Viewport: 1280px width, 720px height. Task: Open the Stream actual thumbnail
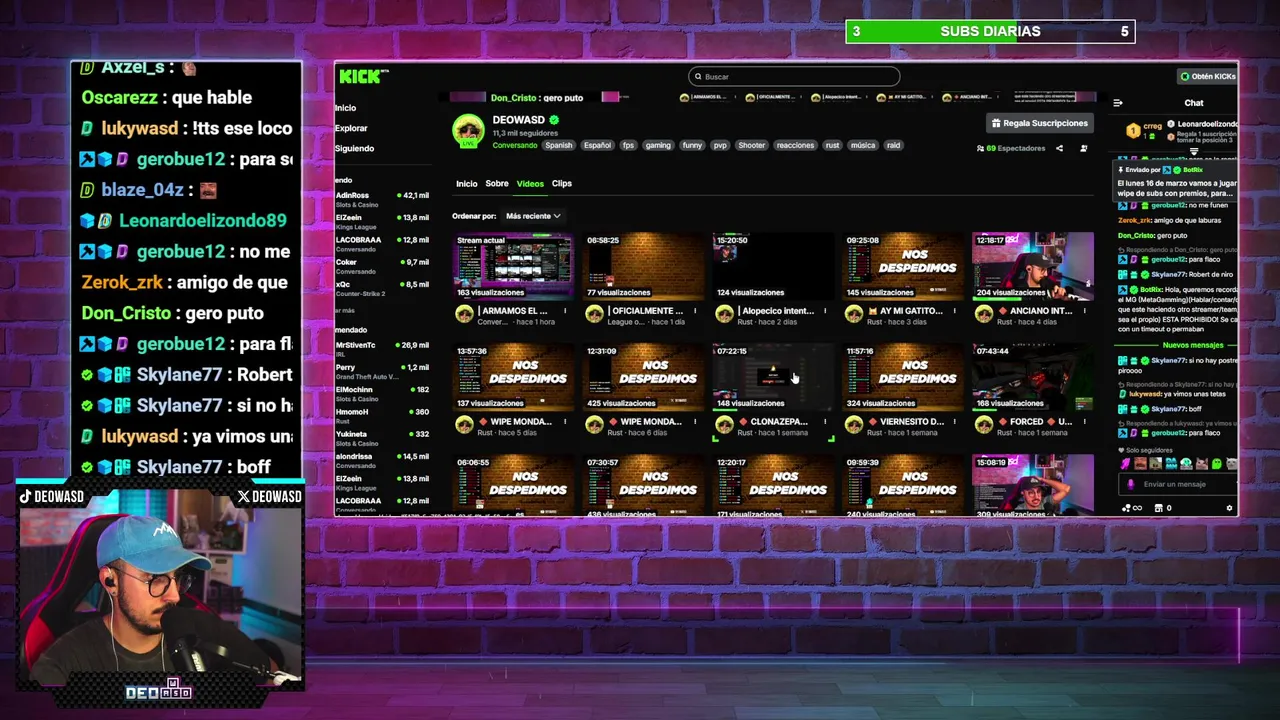[513, 266]
